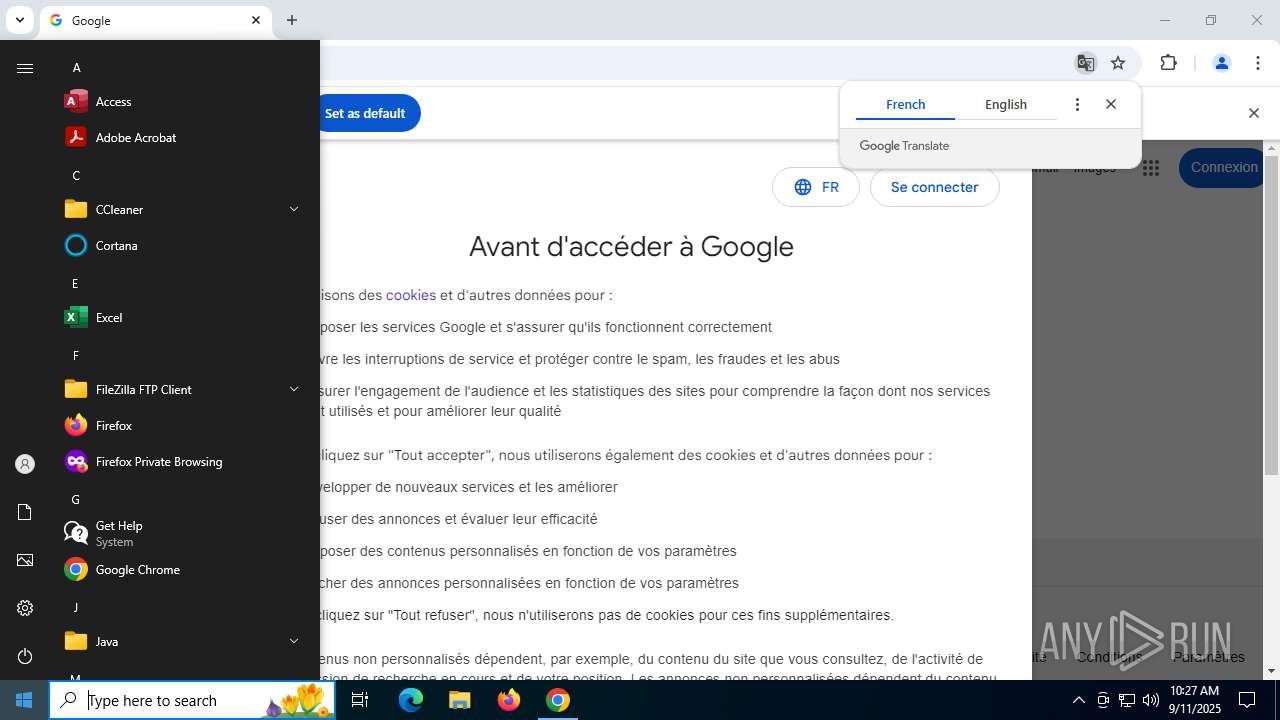Click the Se connecter button
Viewport: 1280px width, 720px height.
[x=934, y=187]
